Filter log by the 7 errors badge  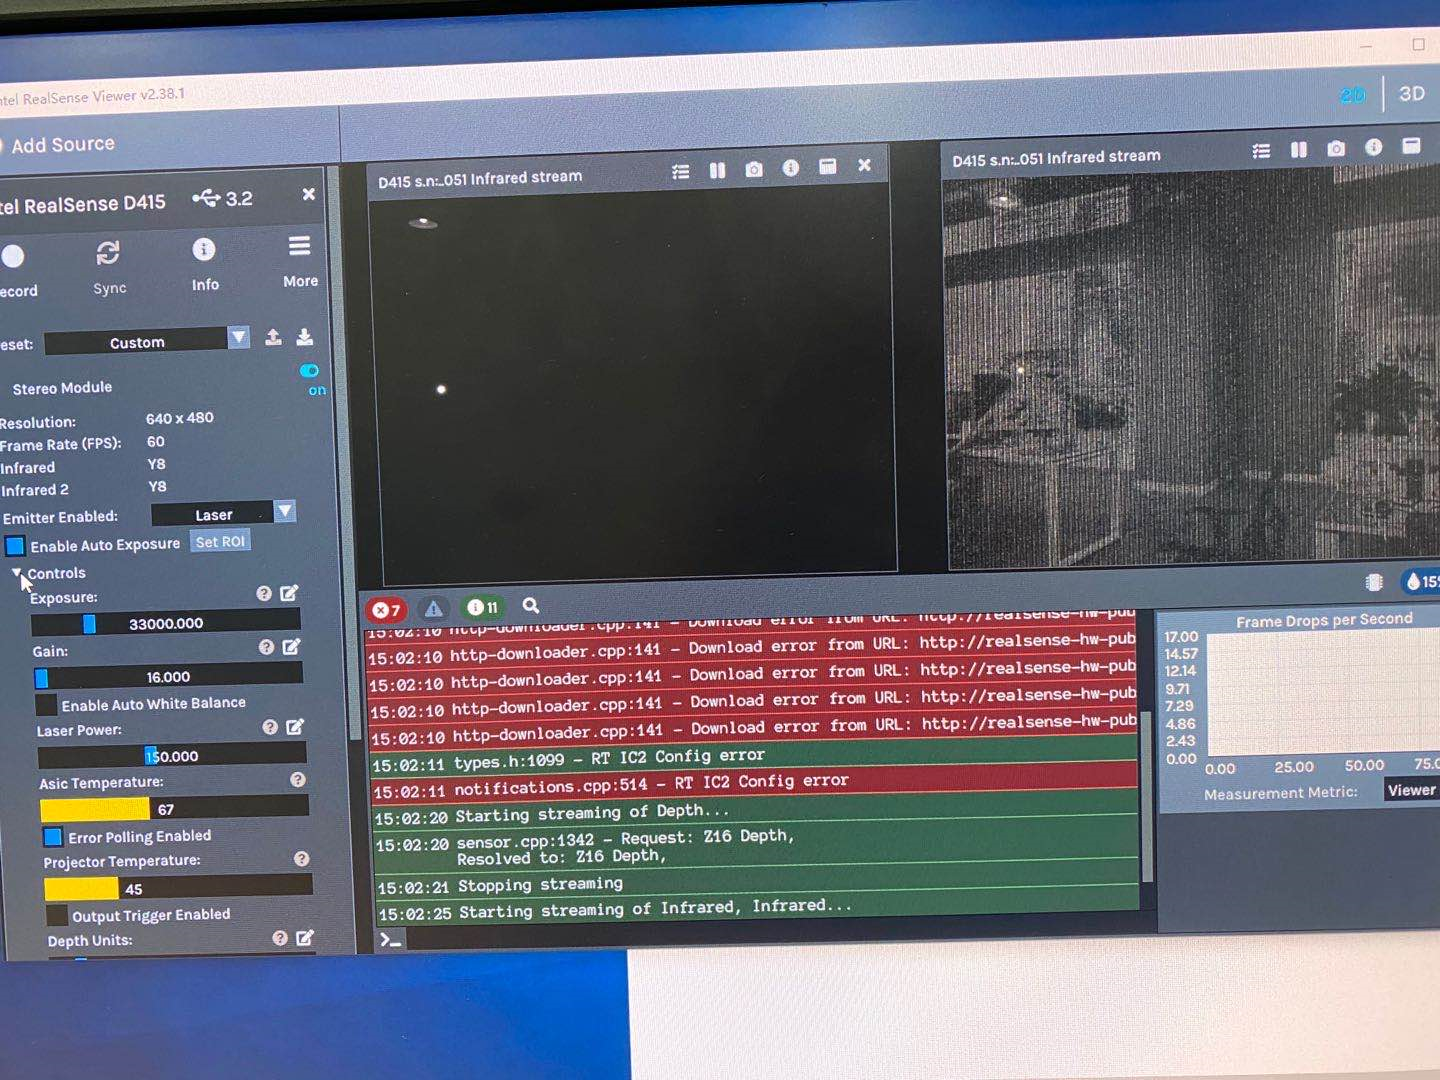point(386,609)
